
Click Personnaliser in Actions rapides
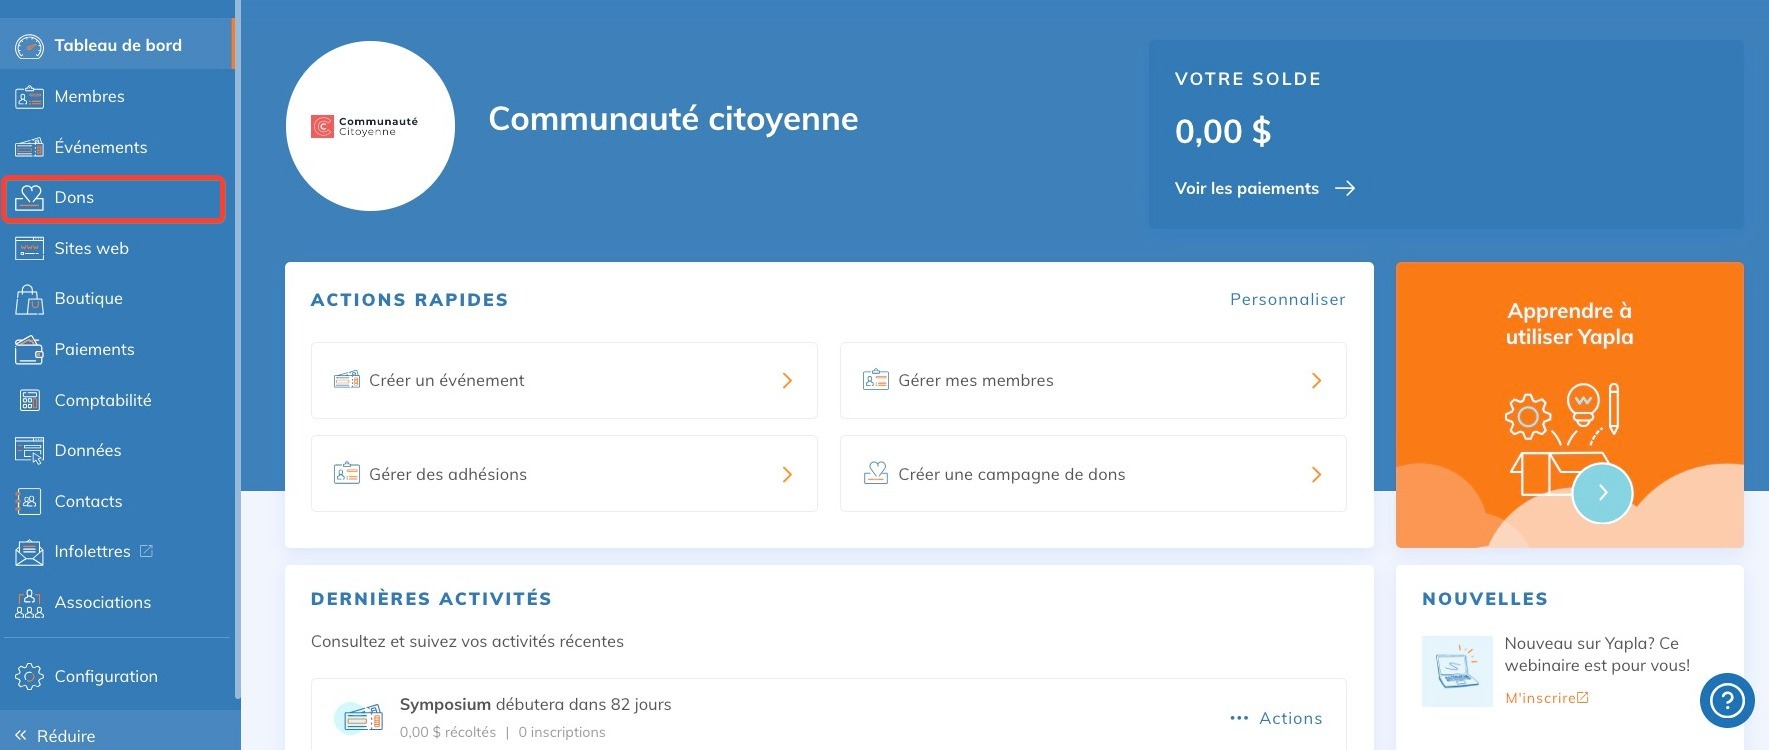point(1287,300)
